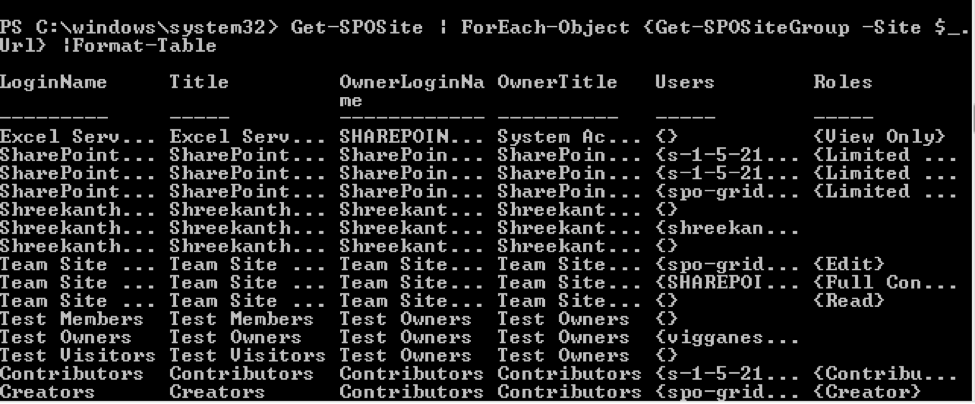Click the {SHAREPOI... users entry
This screenshot has height=404, width=975.
(x=714, y=282)
